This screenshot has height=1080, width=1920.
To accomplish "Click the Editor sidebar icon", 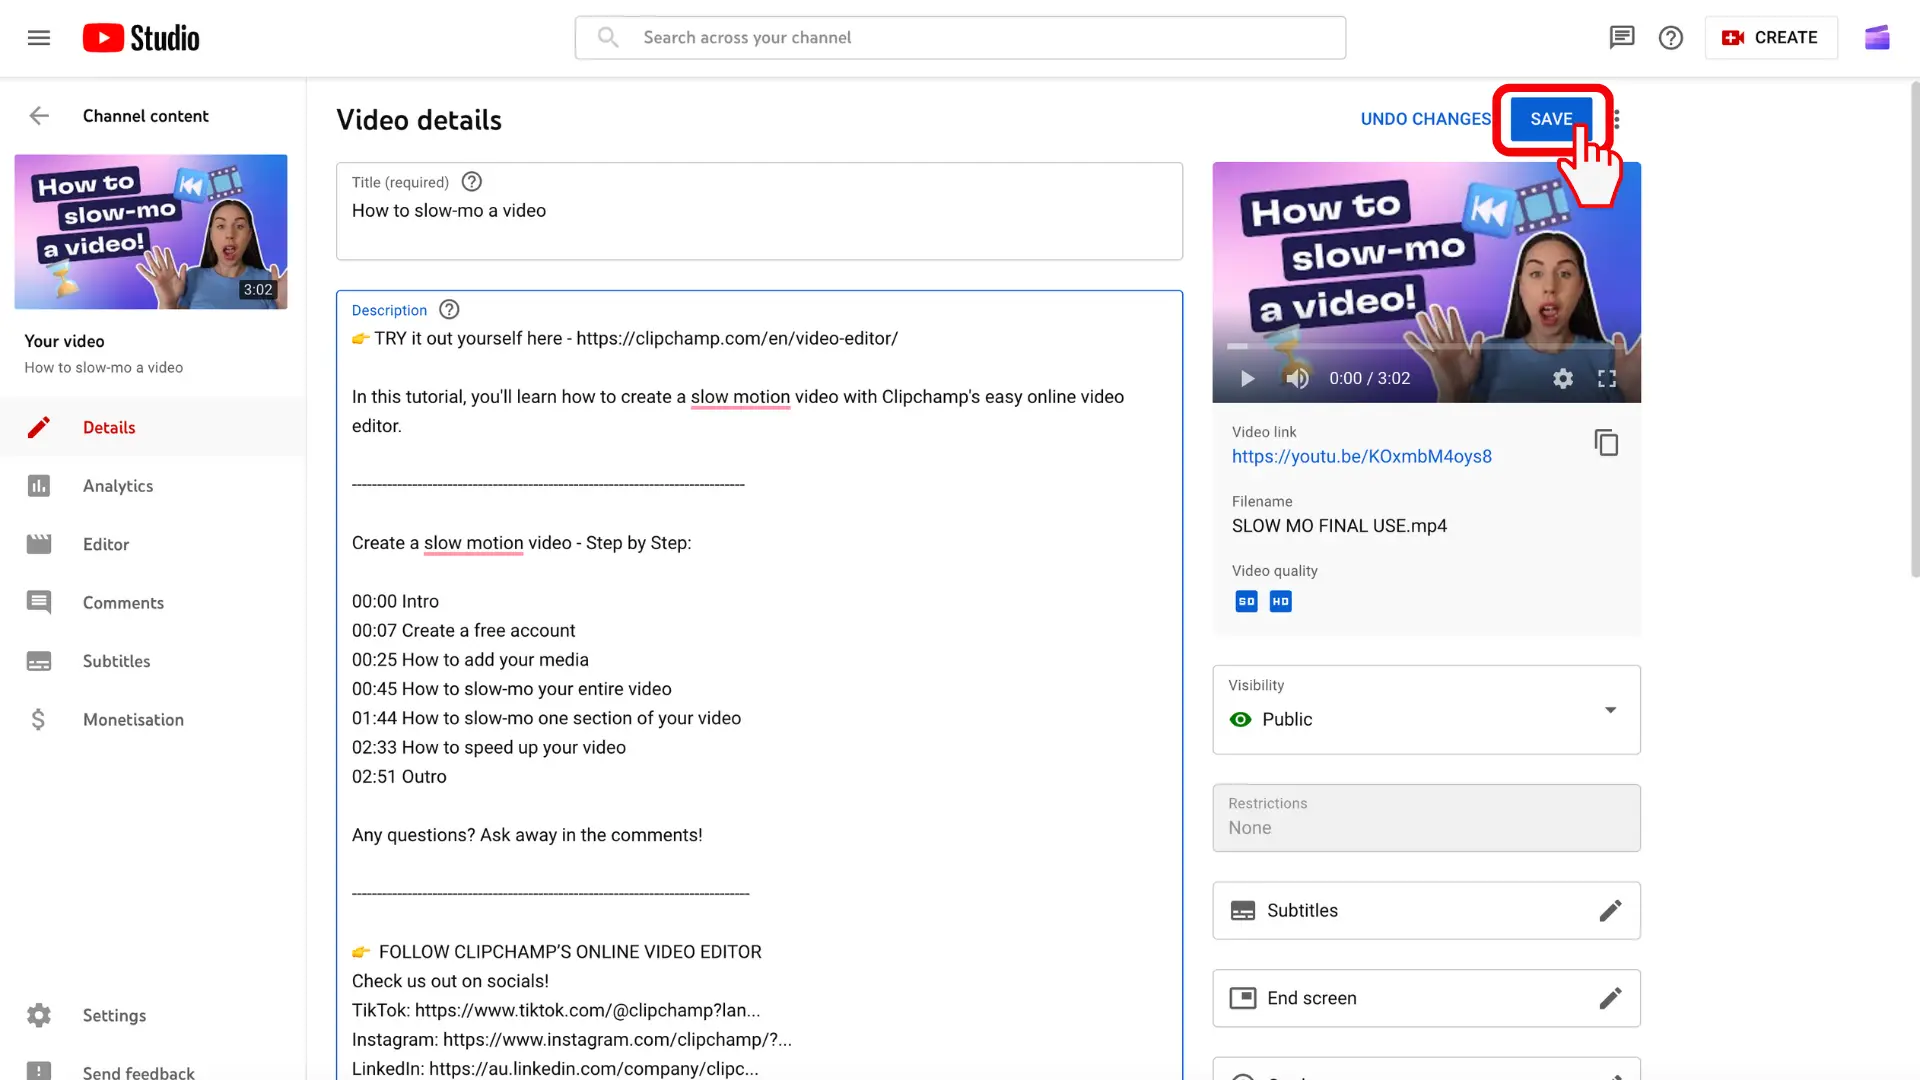I will pos(38,543).
